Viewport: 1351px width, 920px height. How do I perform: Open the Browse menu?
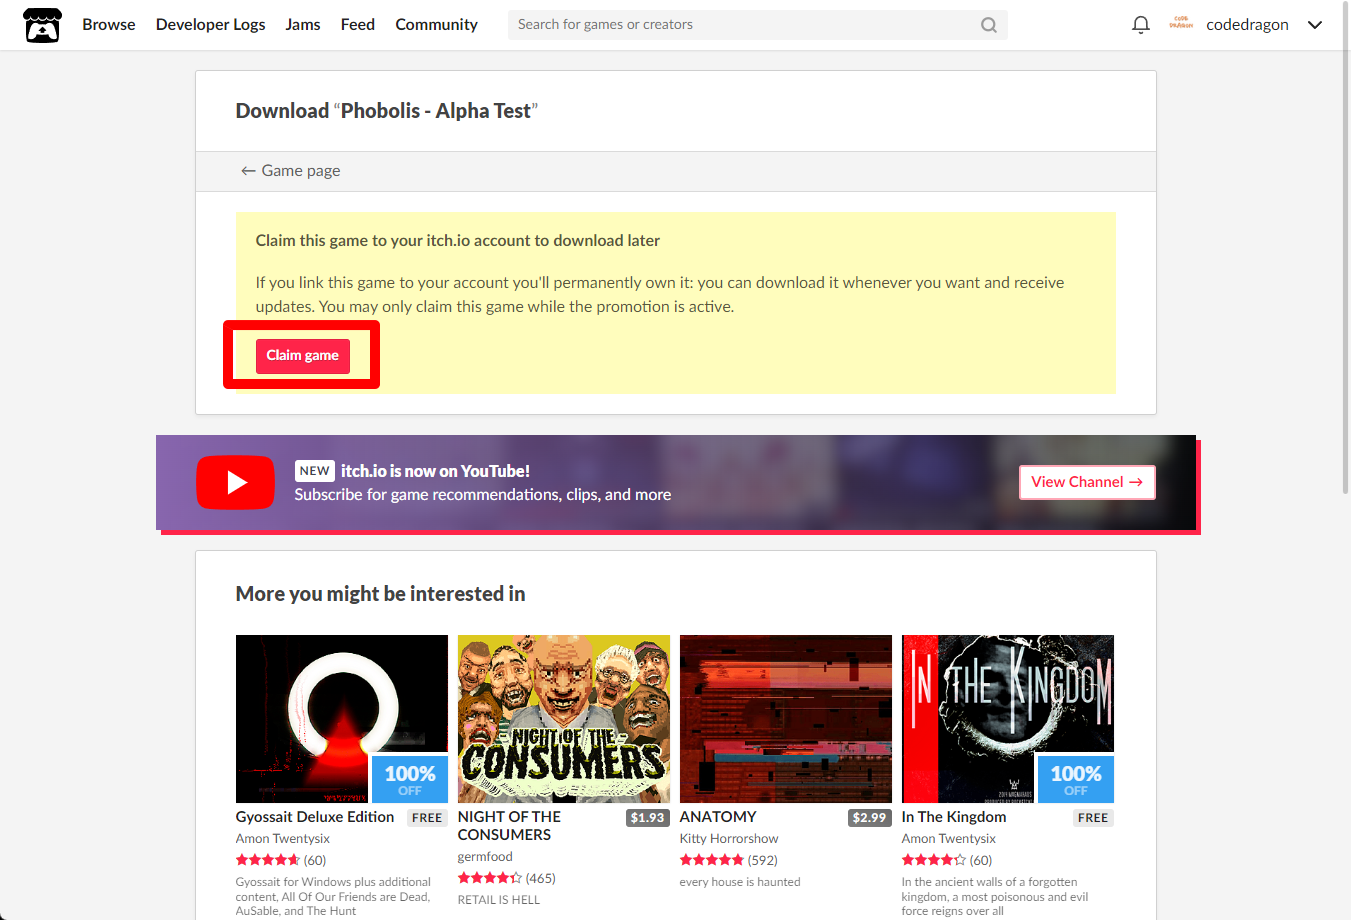[x=109, y=24]
